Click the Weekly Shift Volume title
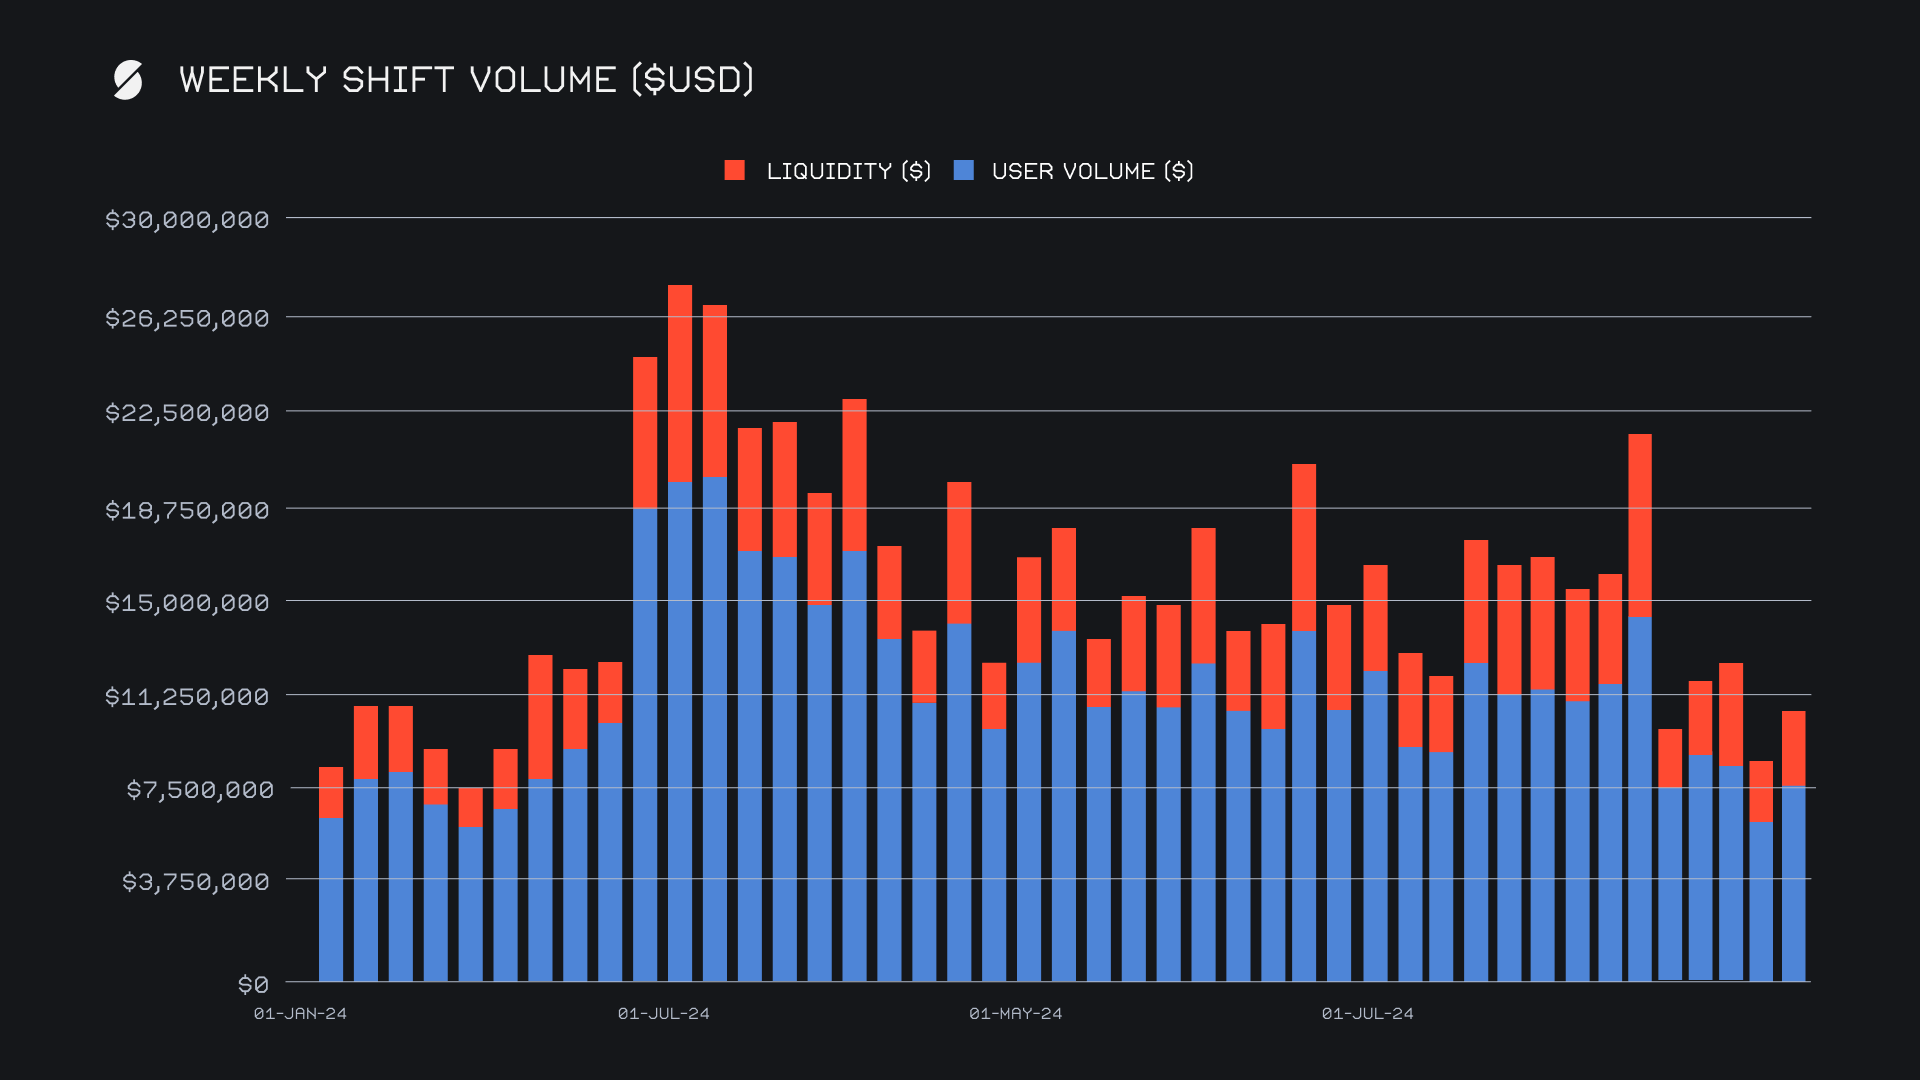The height and width of the screenshot is (1080, 1920). point(466,80)
